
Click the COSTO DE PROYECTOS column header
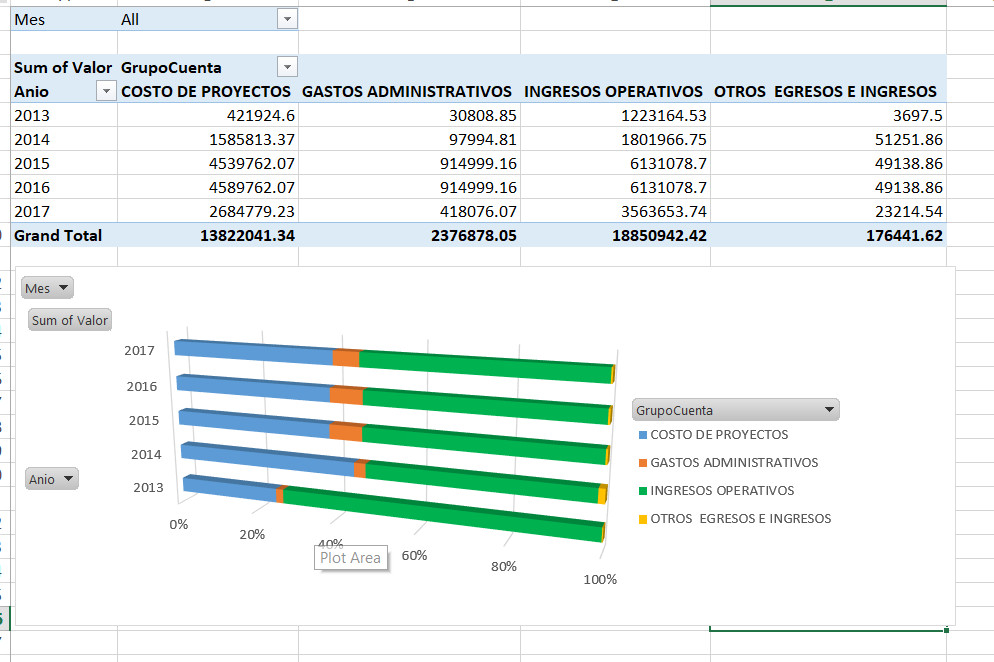click(206, 91)
